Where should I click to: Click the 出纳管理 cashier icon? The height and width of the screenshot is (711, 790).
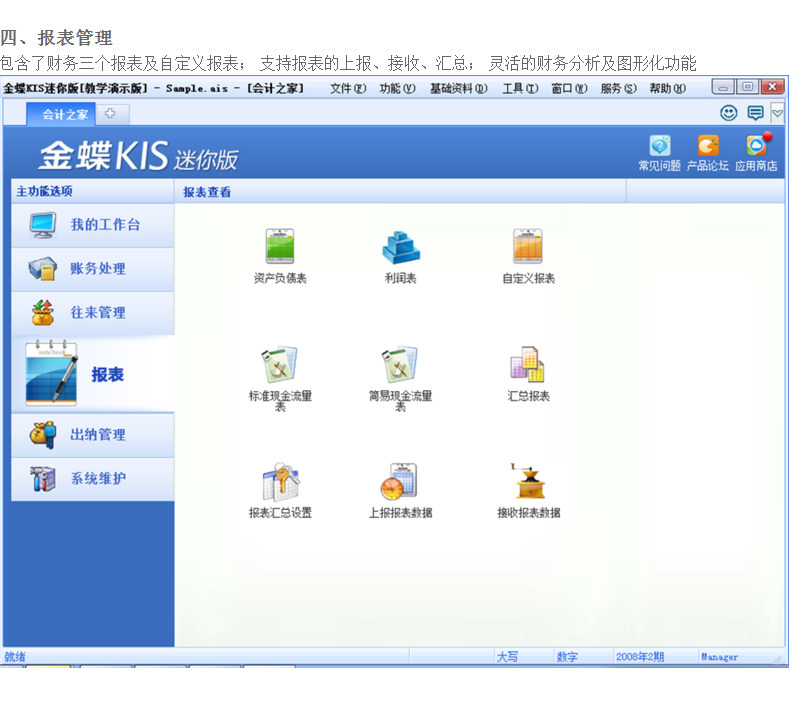[43, 434]
